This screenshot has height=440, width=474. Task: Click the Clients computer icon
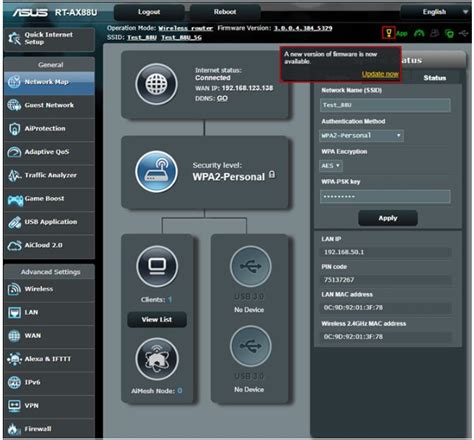coord(157,266)
